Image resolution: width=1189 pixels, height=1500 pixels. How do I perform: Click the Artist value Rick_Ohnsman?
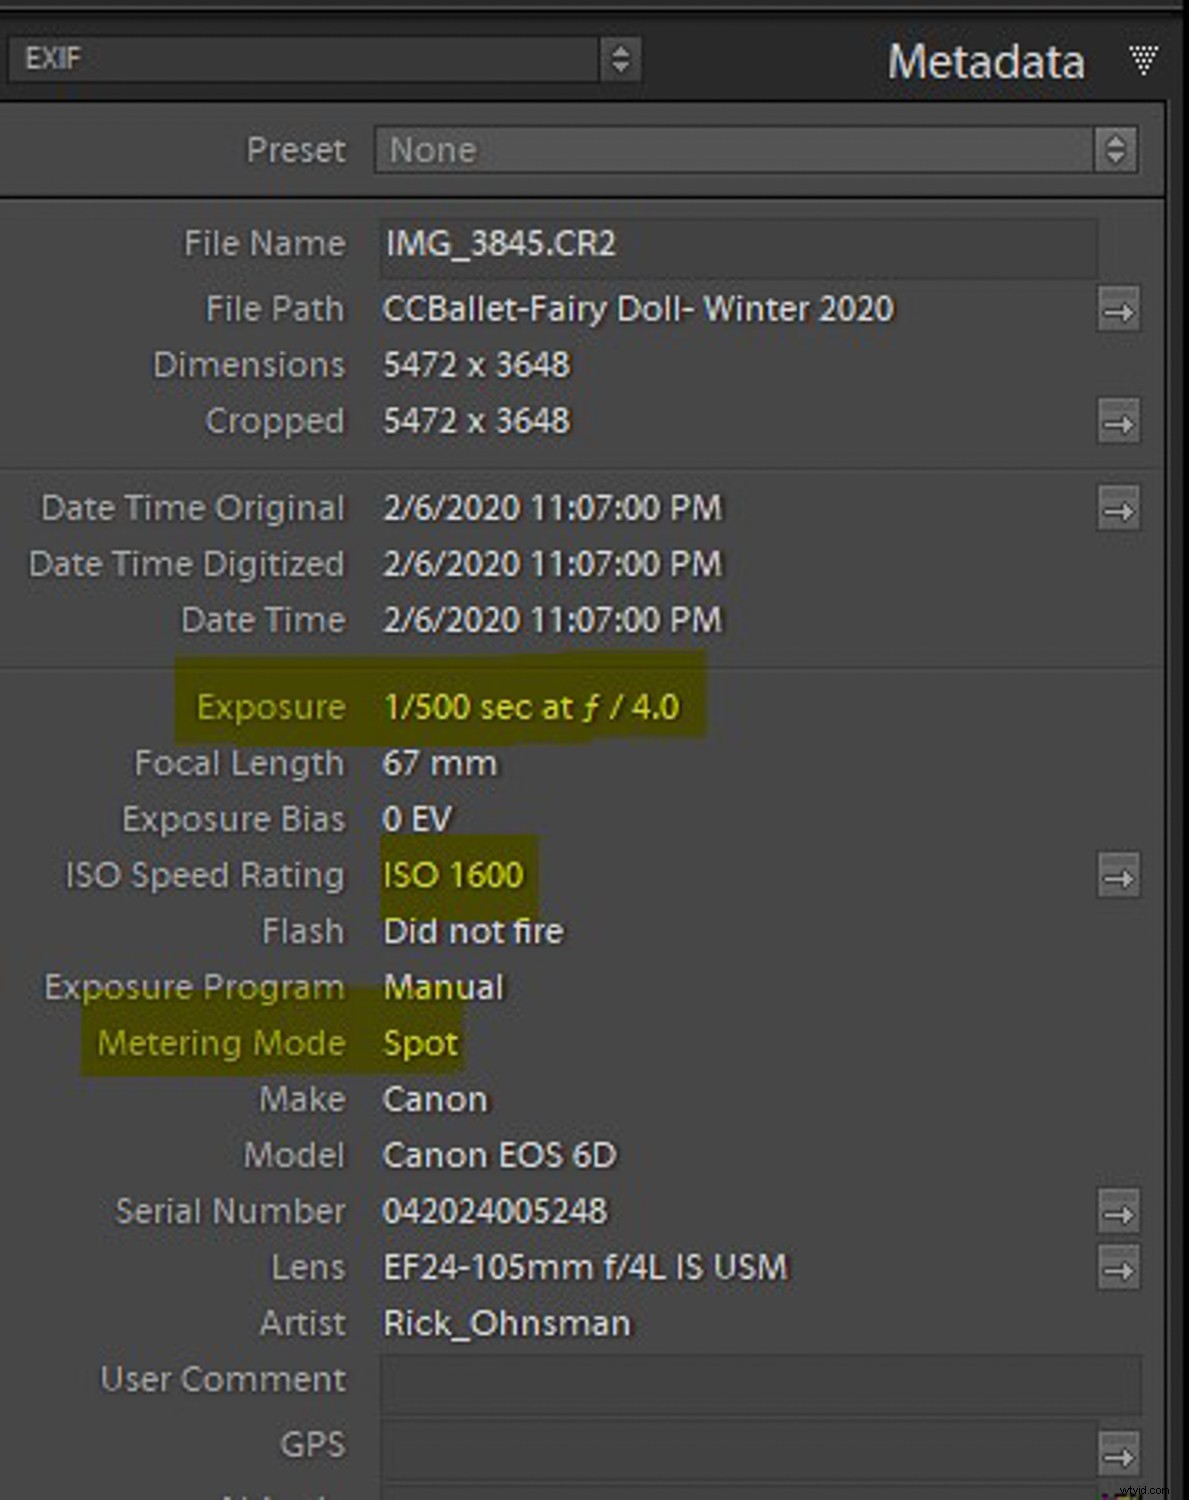(507, 1323)
